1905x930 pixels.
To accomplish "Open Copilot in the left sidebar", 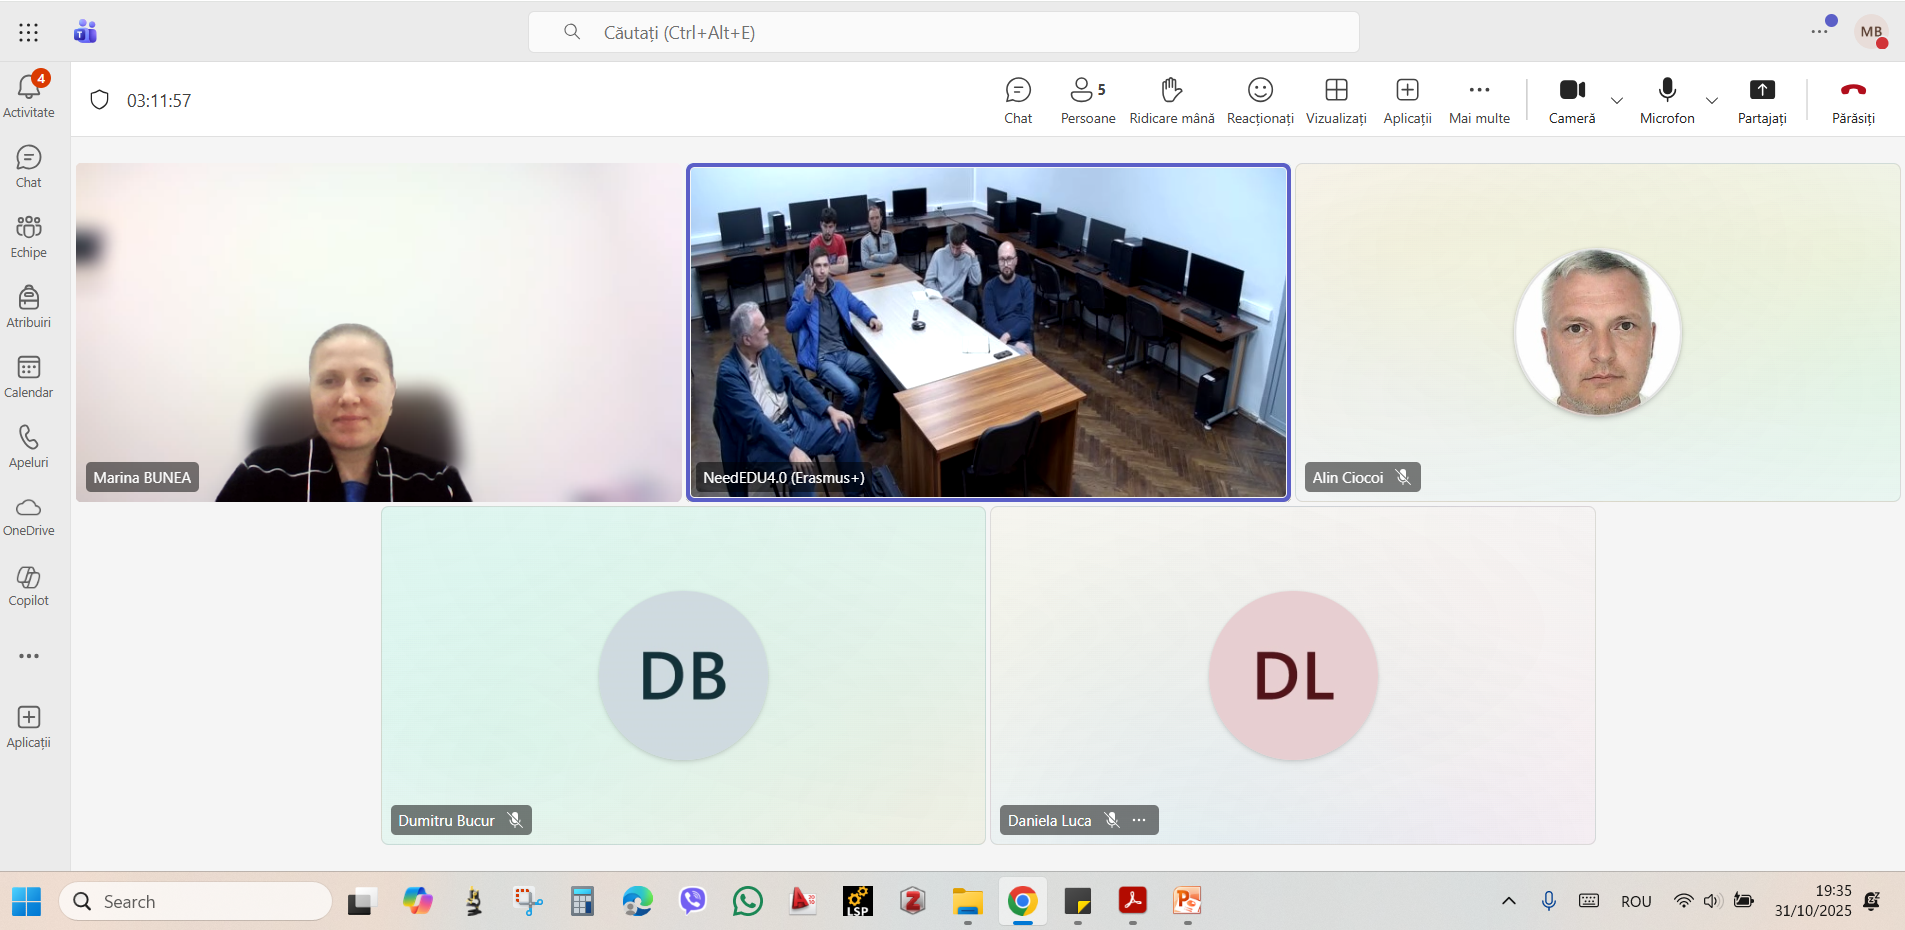I will [29, 586].
